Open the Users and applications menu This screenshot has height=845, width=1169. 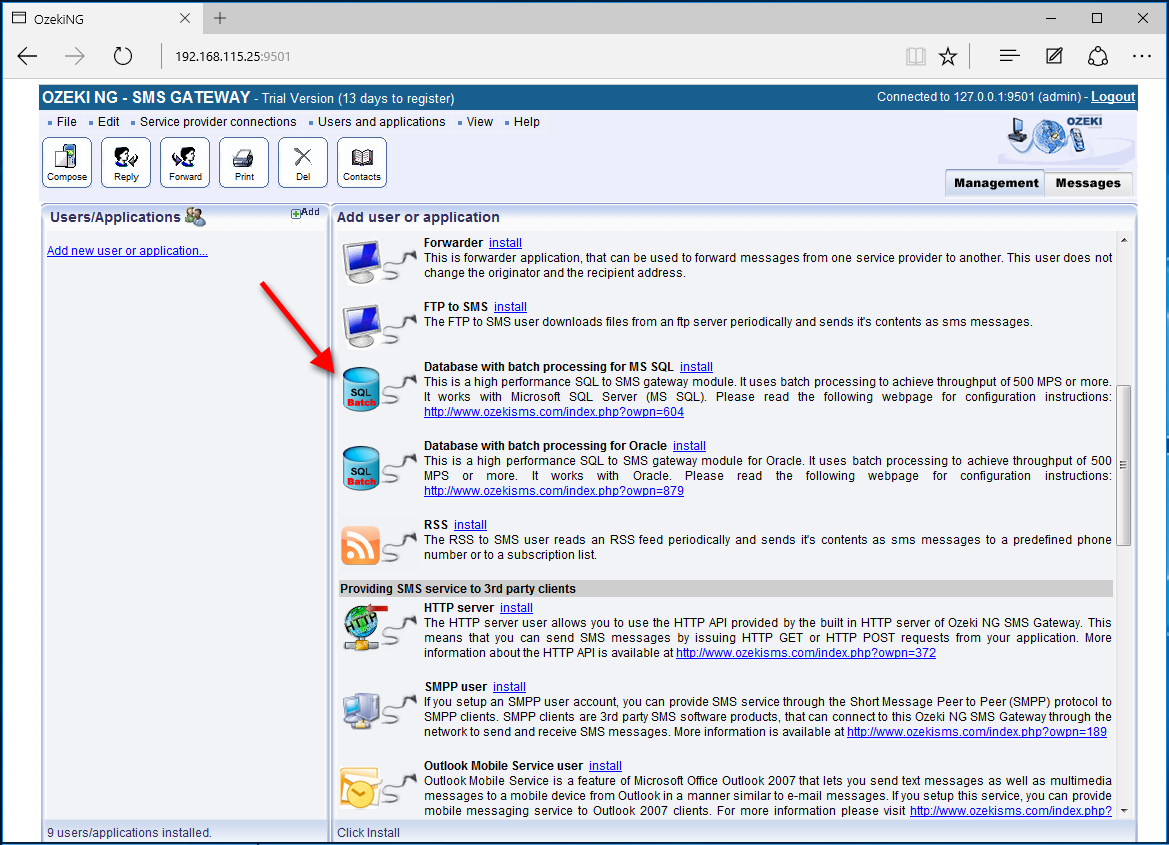pos(381,122)
